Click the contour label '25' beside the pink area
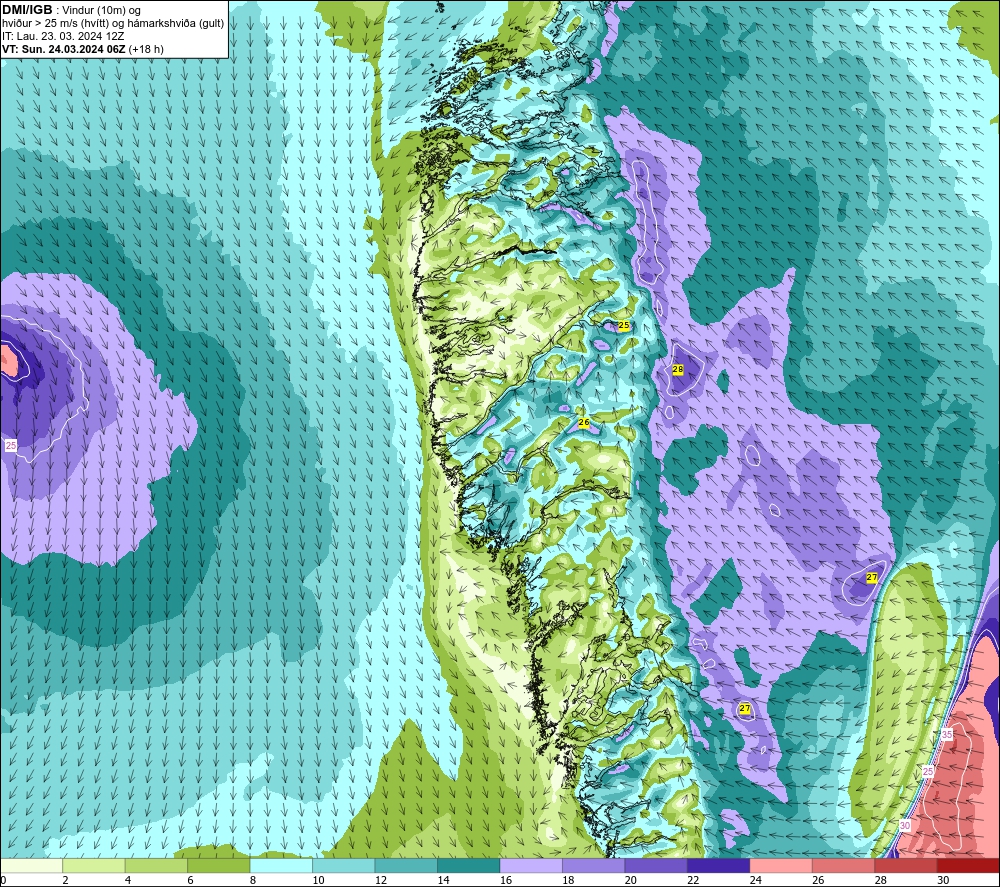This screenshot has height=887, width=1000. coord(928,772)
